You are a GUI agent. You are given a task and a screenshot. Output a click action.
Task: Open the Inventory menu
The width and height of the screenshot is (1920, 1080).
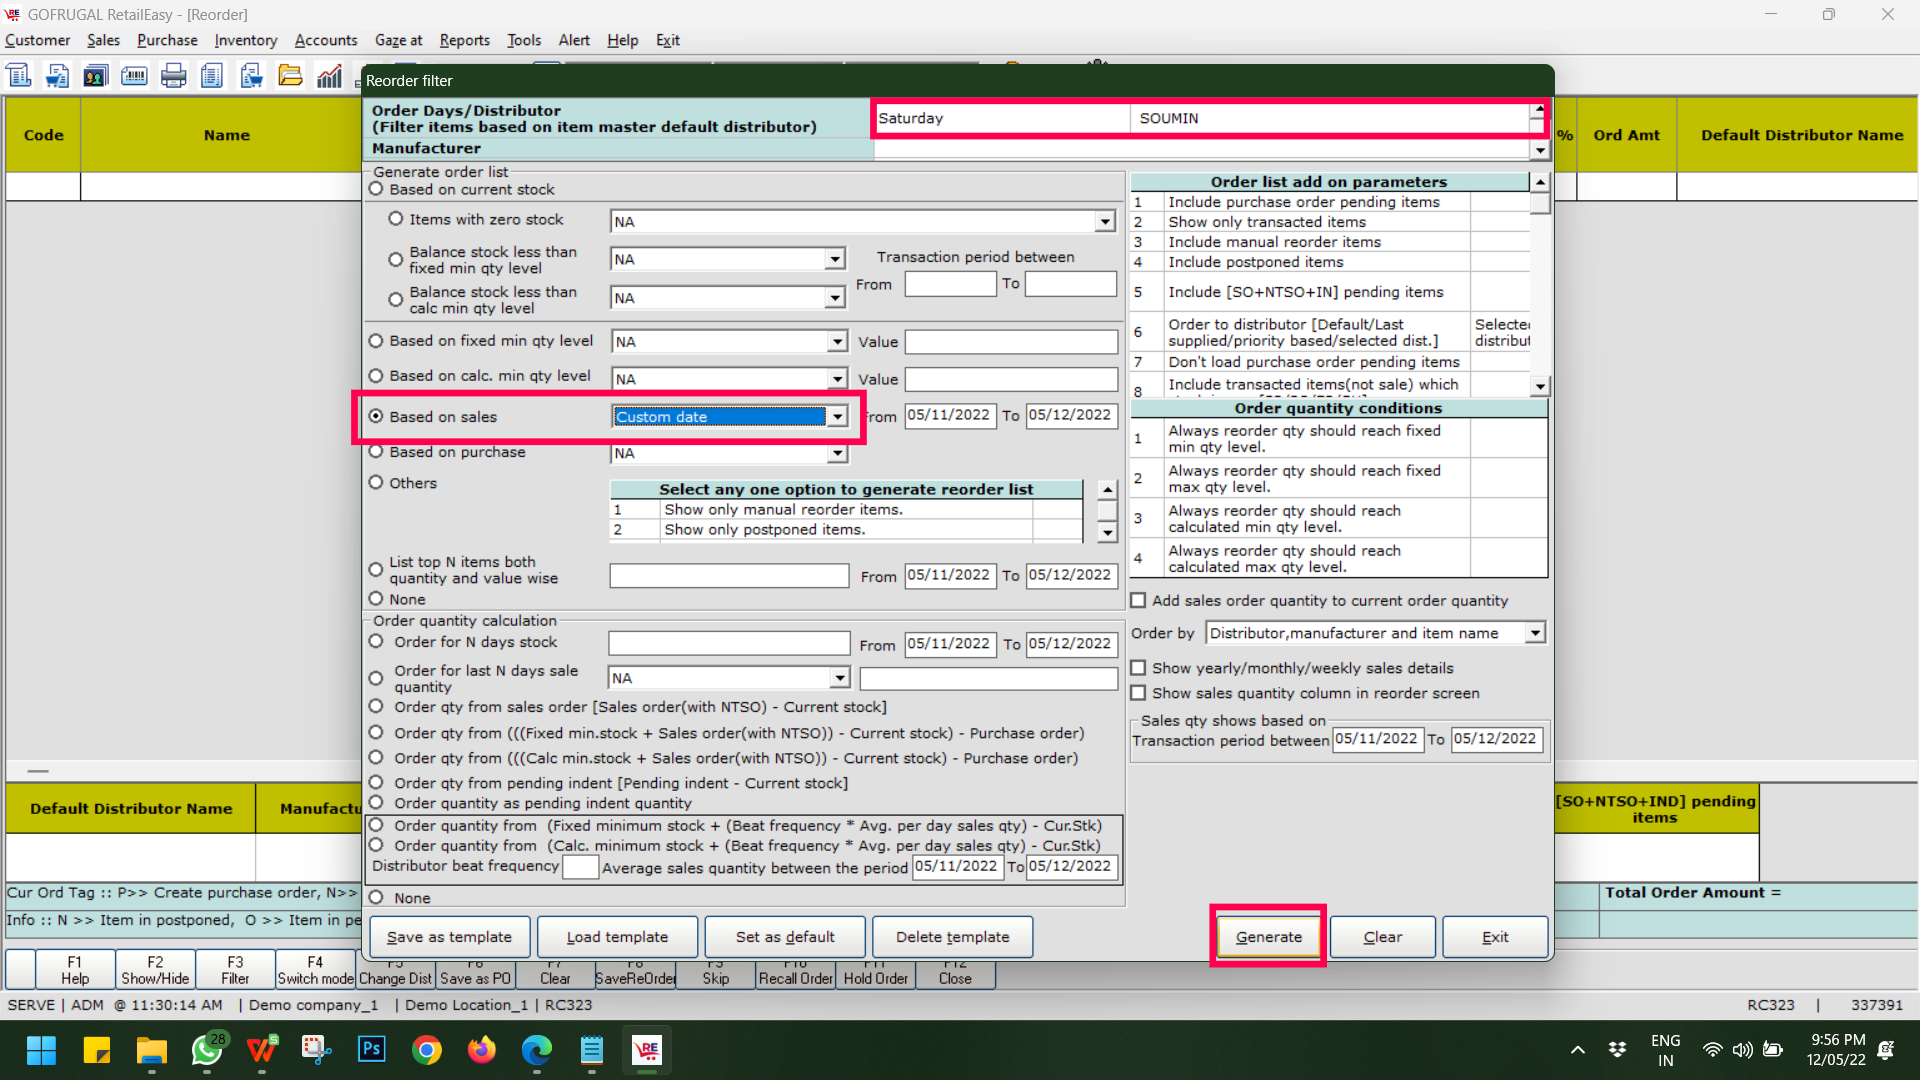(245, 40)
